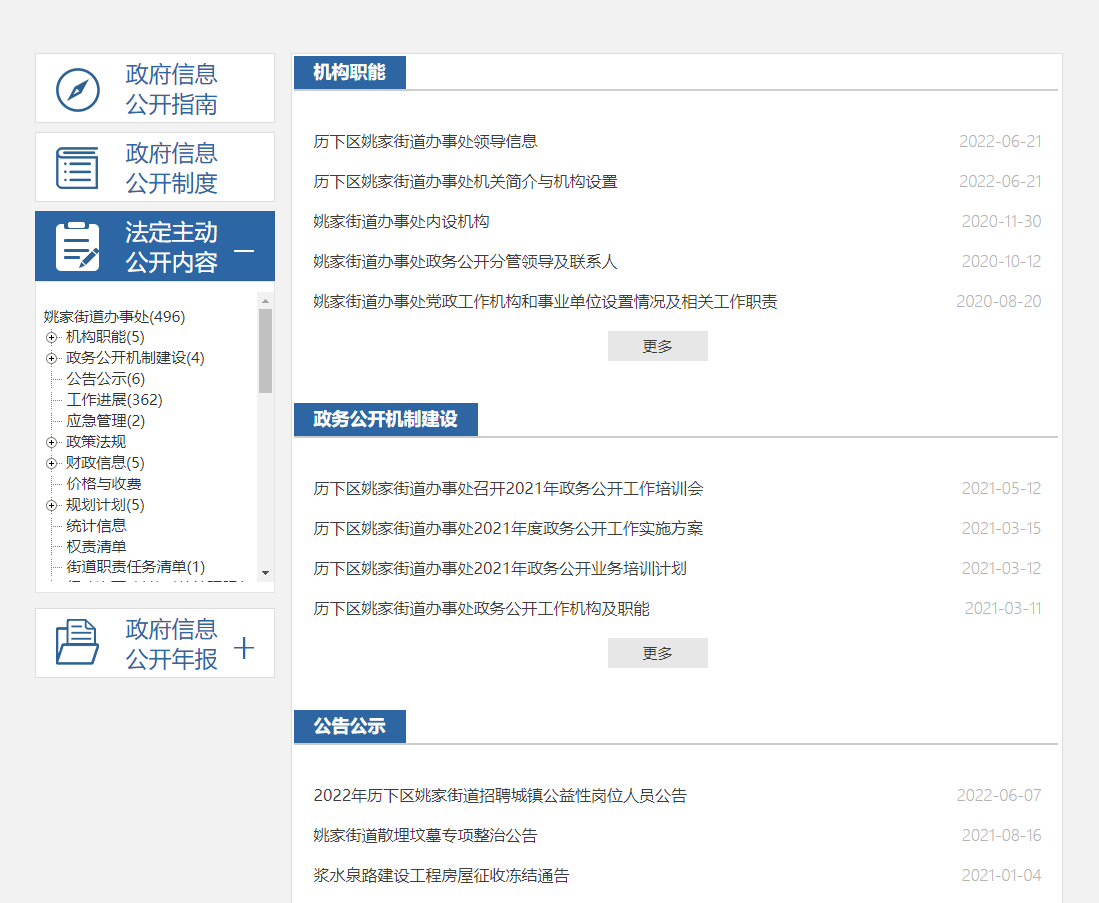This screenshot has height=903, width=1099.
Task: Expand the 政务公开机制建设(4) tree node
Action: point(51,358)
